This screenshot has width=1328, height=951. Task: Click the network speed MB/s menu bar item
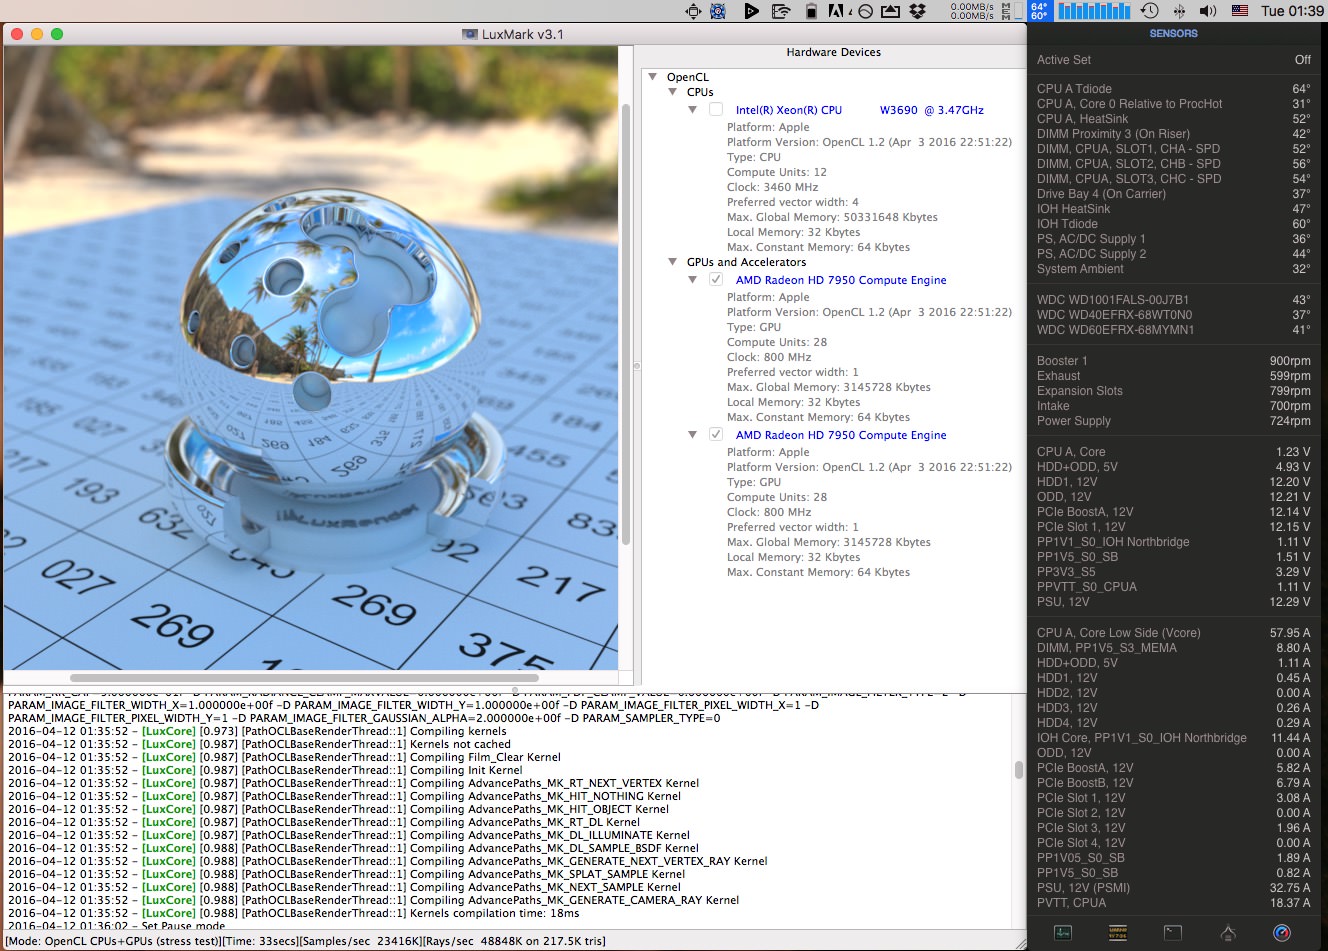tap(973, 11)
